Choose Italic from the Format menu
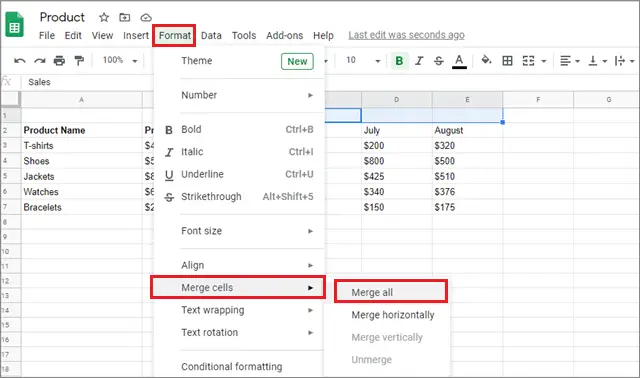The height and width of the screenshot is (378, 640). (239, 152)
